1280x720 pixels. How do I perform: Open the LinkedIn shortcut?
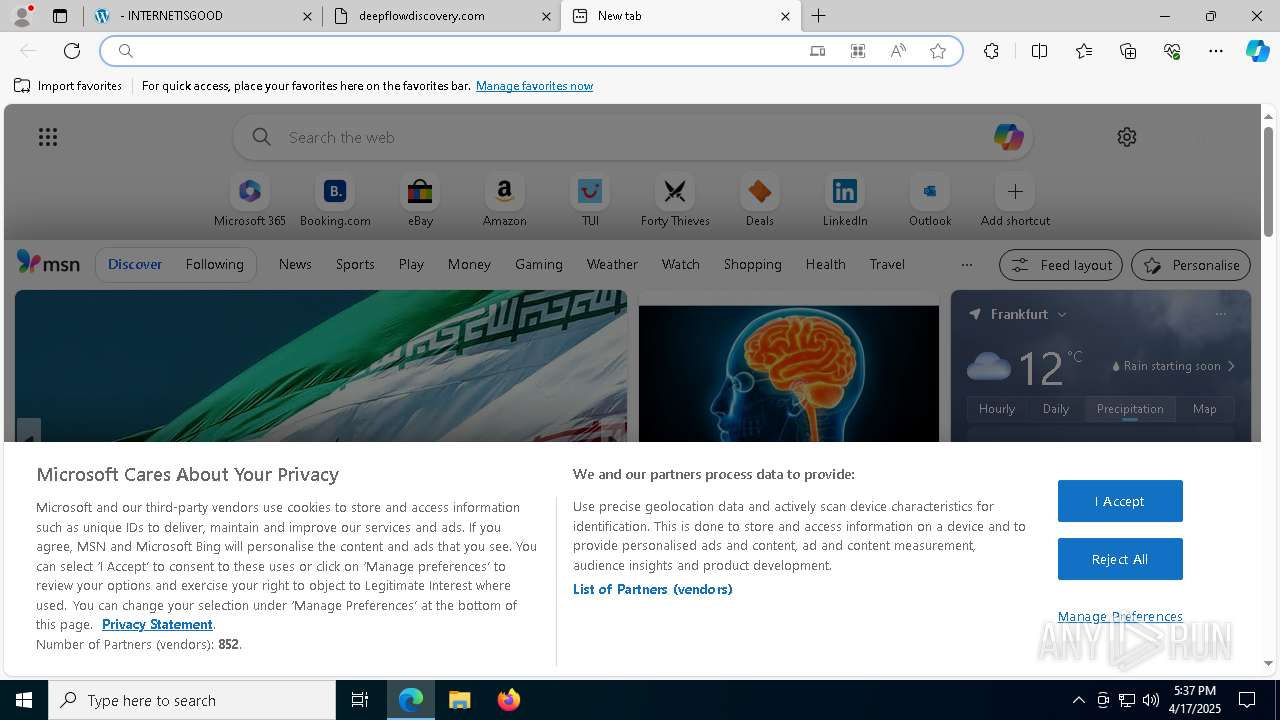coord(845,201)
